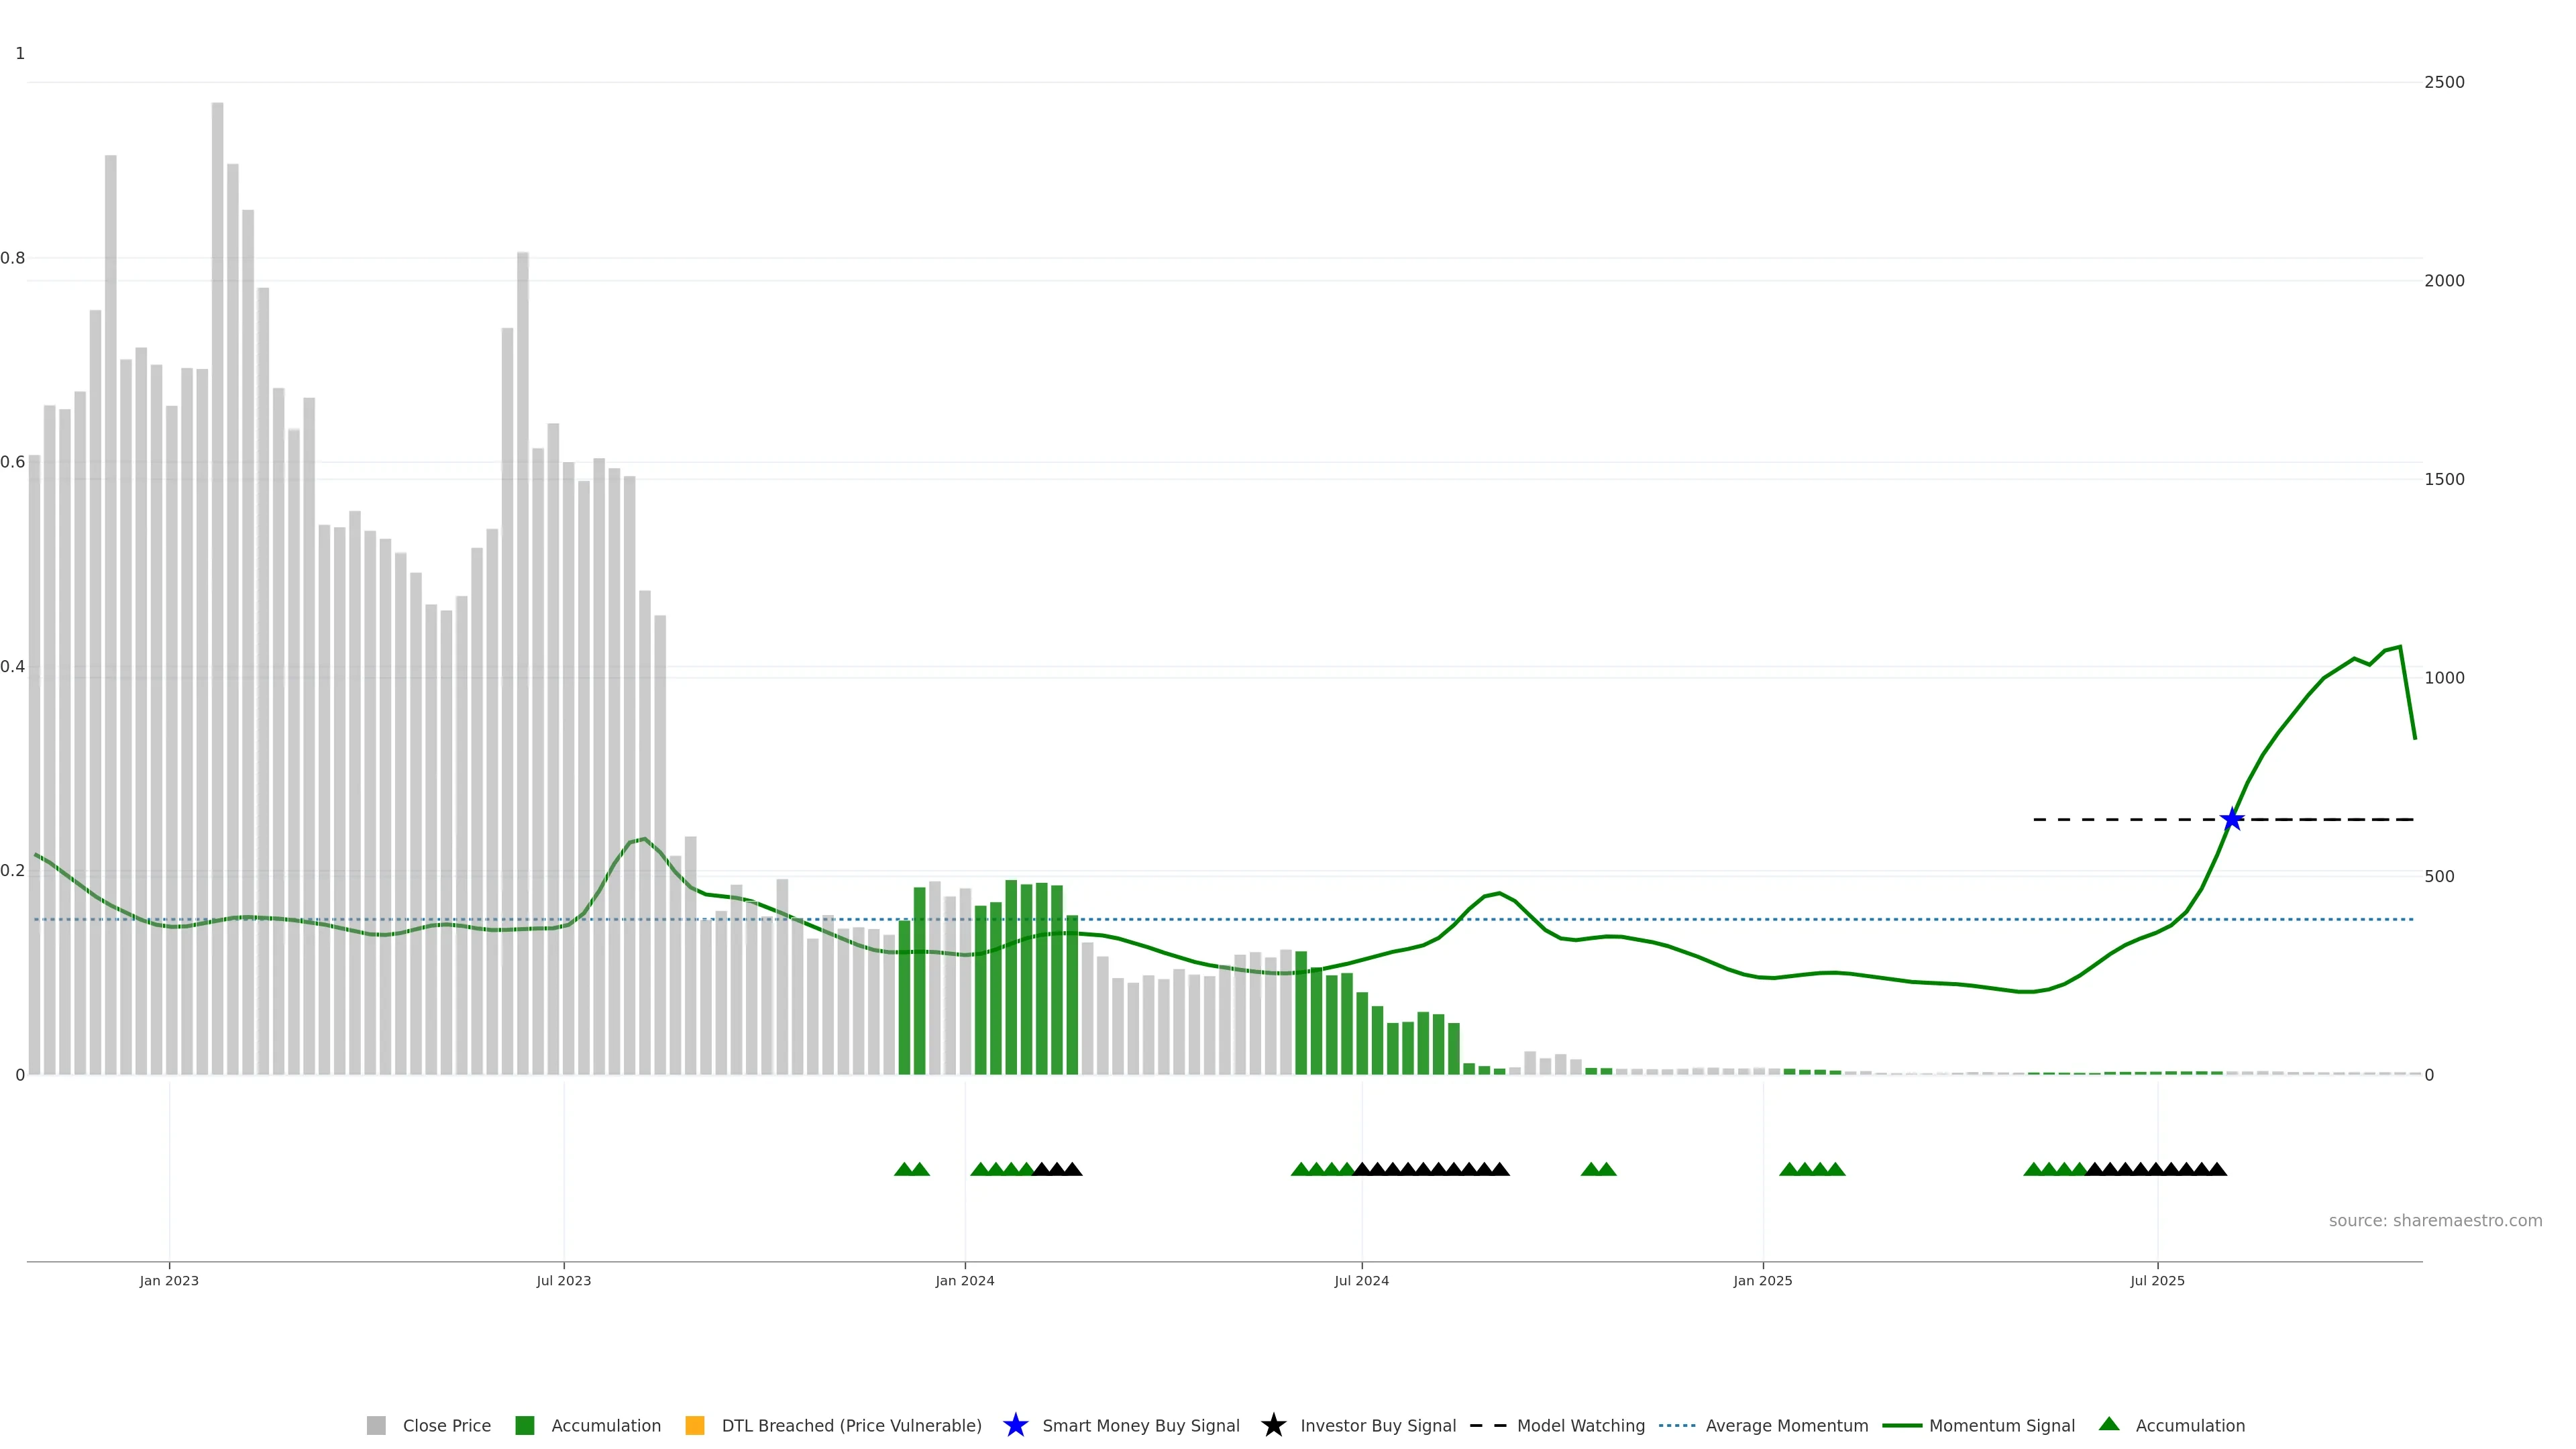Click the blue star icon in legend
The height and width of the screenshot is (1449, 2576).
coord(1015,1425)
